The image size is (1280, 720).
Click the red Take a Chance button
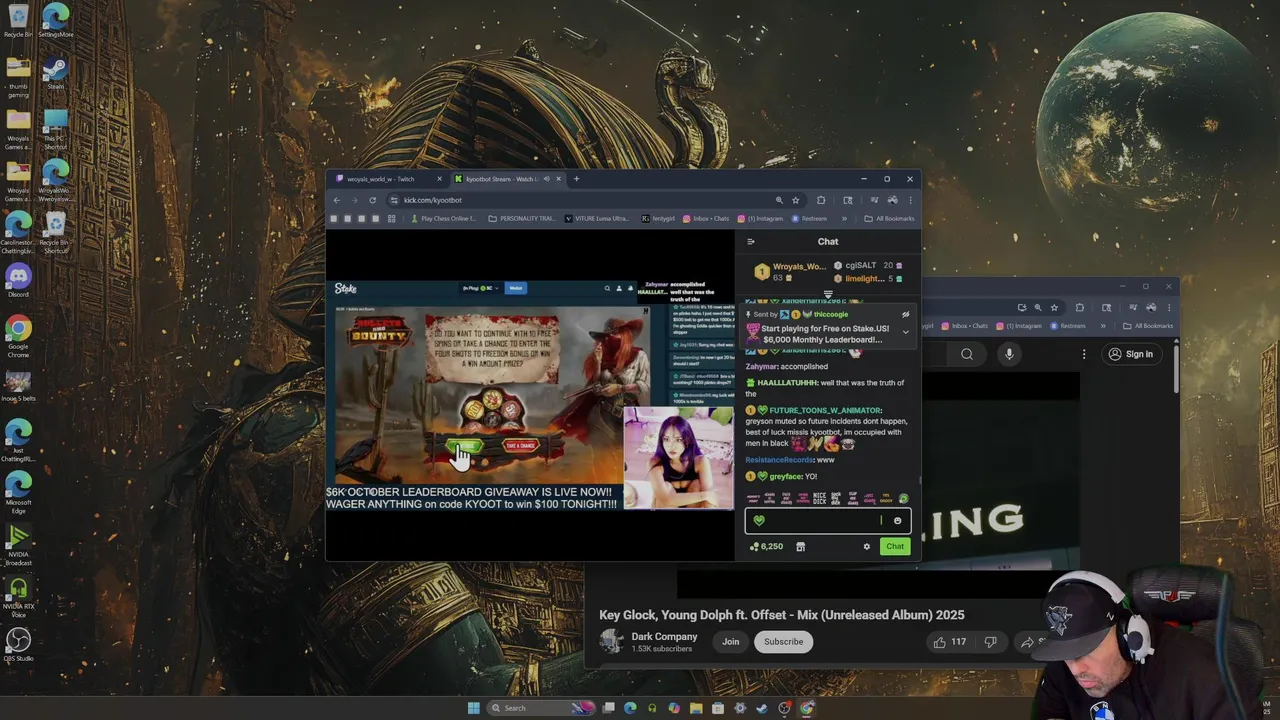point(520,445)
